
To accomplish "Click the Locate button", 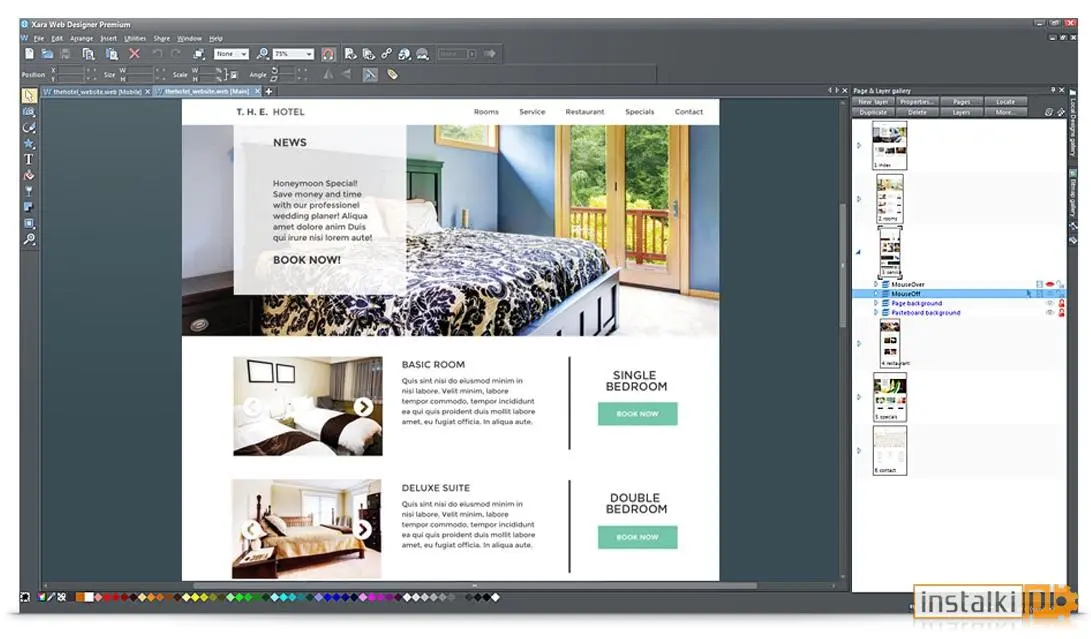I will click(x=1005, y=102).
